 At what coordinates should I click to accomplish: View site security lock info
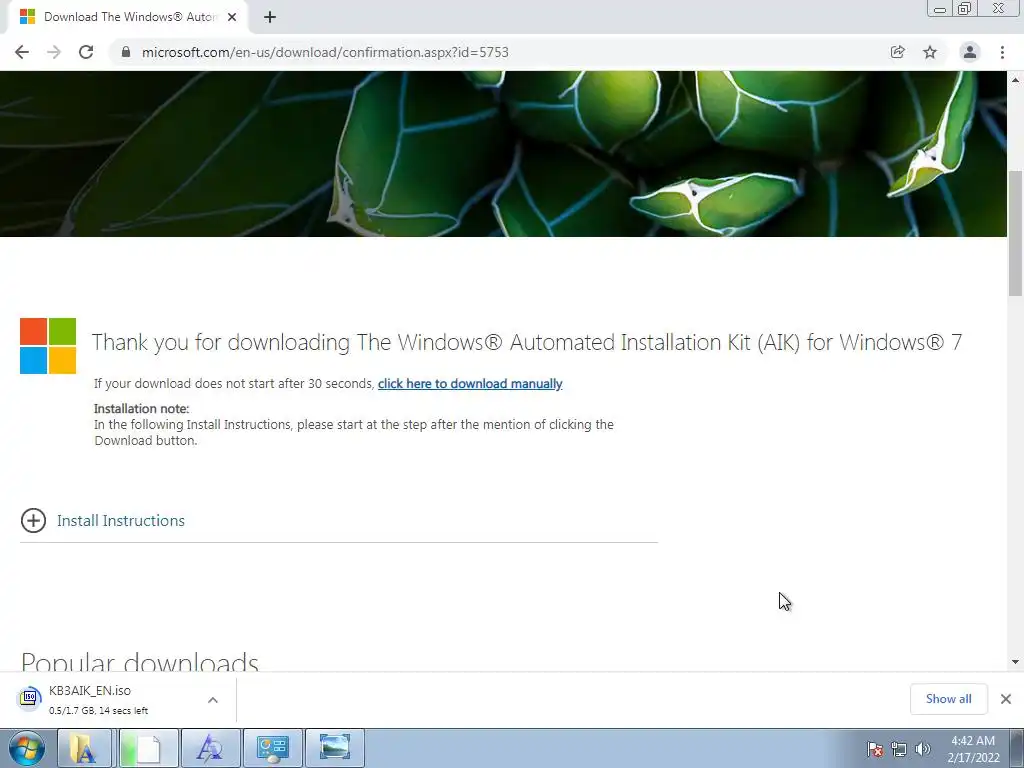[126, 52]
